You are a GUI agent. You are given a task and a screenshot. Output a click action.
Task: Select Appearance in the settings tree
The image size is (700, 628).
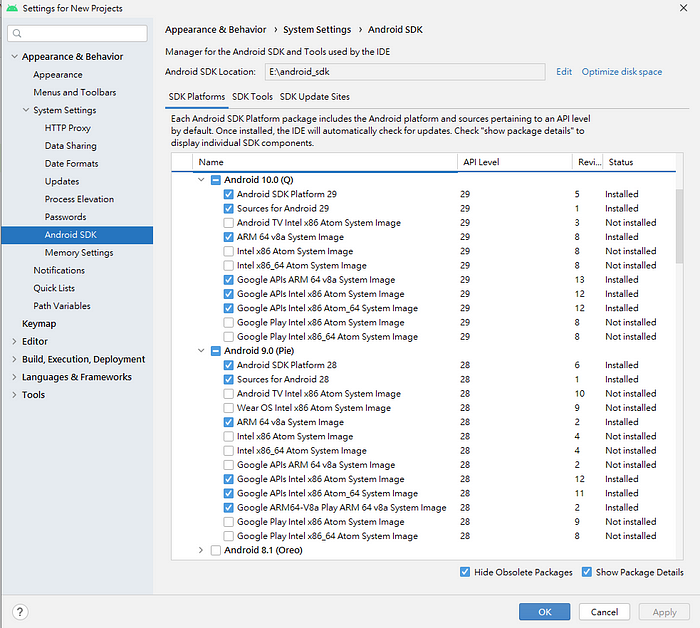58,75
